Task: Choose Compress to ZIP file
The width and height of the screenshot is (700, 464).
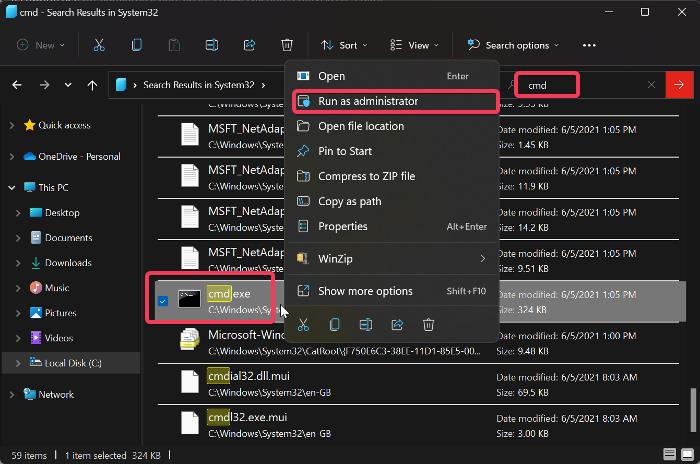Action: coord(392,176)
